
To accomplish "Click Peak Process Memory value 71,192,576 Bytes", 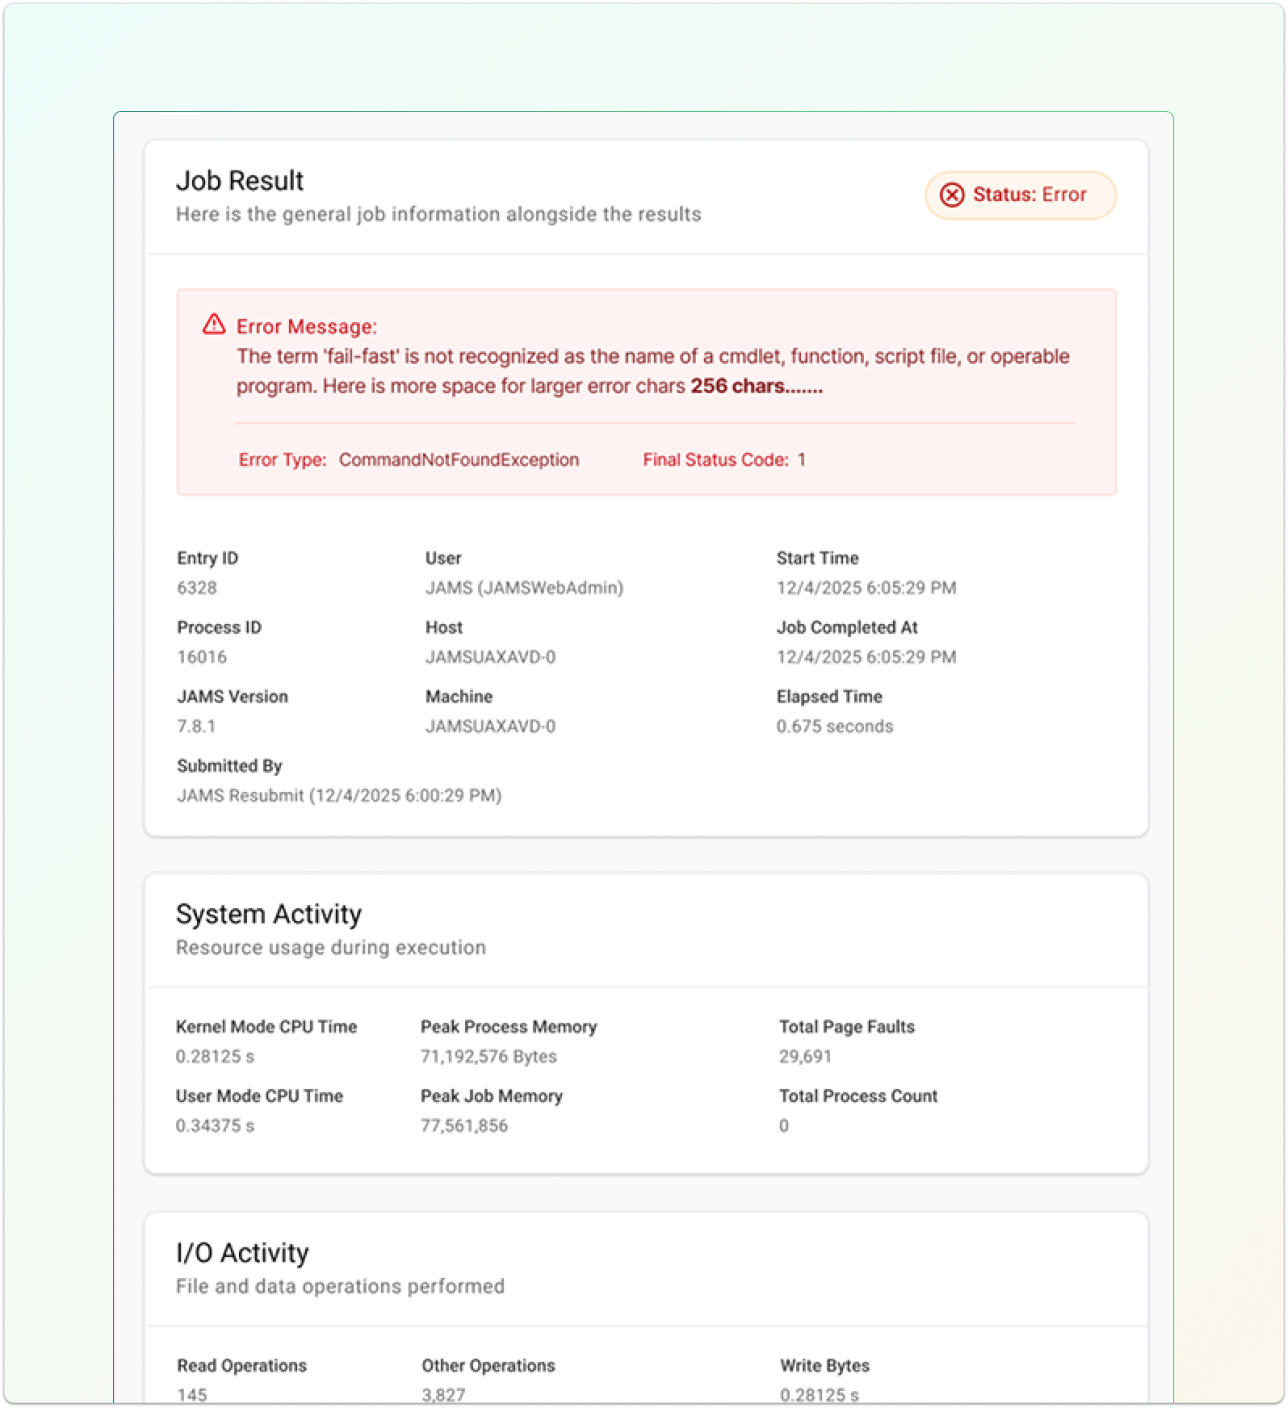I will pos(488,1057).
